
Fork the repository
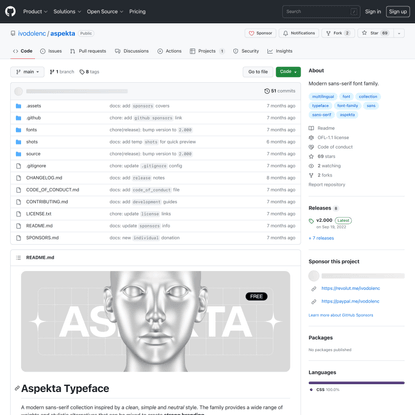[x=338, y=33]
